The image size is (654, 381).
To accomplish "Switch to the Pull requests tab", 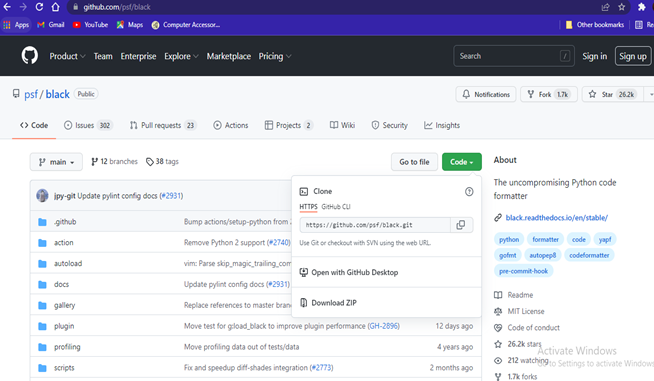I will pyautogui.click(x=163, y=125).
